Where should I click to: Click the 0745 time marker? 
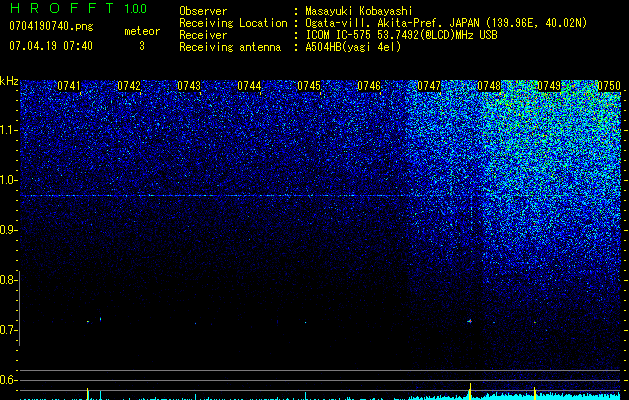(x=308, y=86)
